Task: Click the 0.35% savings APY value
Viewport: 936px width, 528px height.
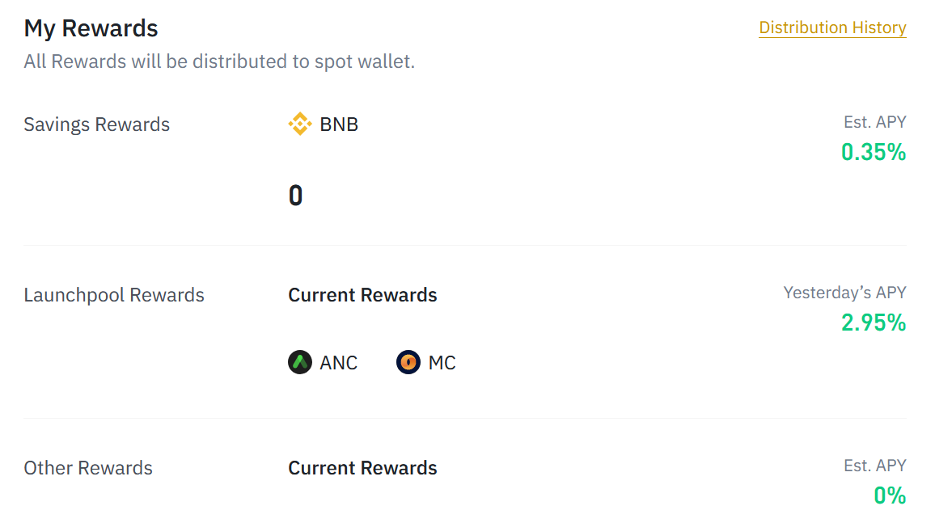Action: 873,152
